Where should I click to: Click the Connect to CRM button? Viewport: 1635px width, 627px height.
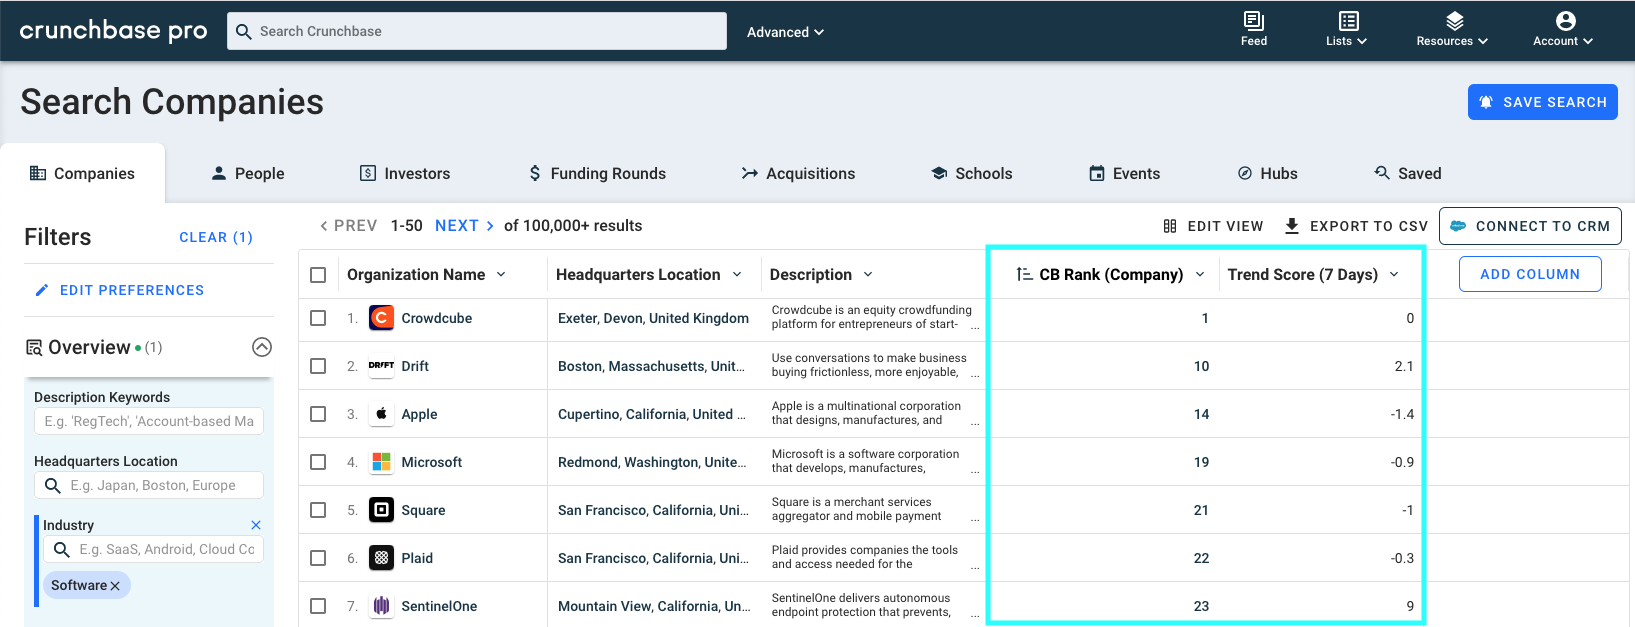pyautogui.click(x=1530, y=226)
